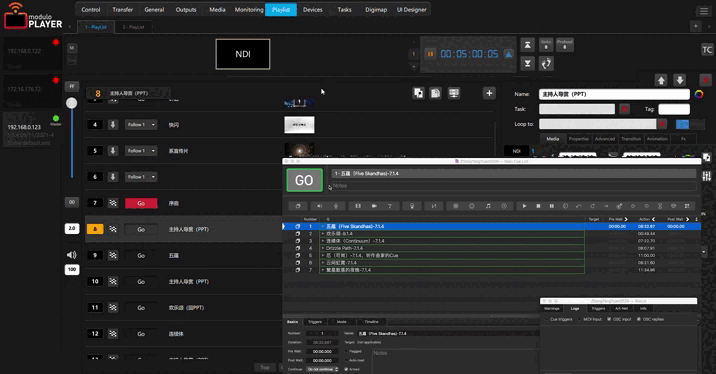Viewport: 716px width, 374px height.
Task: Clear the Loop to field with red X
Action: pos(662,124)
